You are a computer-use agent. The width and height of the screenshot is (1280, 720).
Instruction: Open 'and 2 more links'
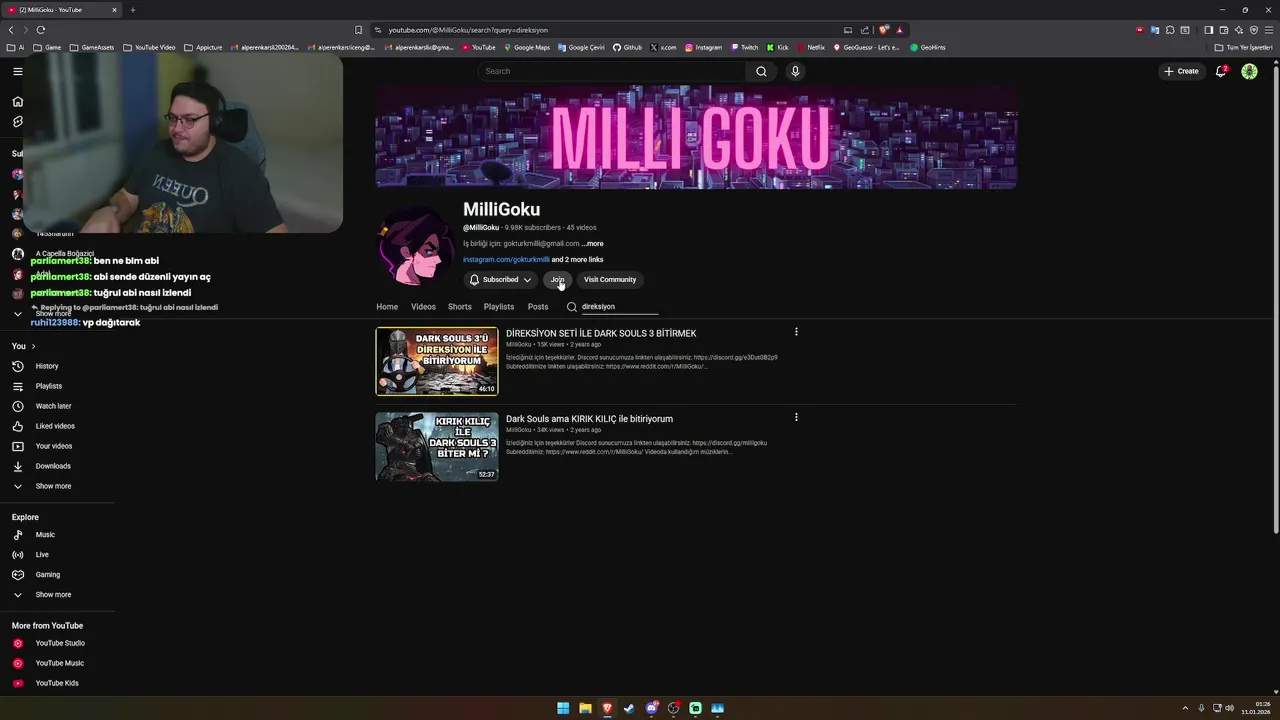pyautogui.click(x=578, y=260)
